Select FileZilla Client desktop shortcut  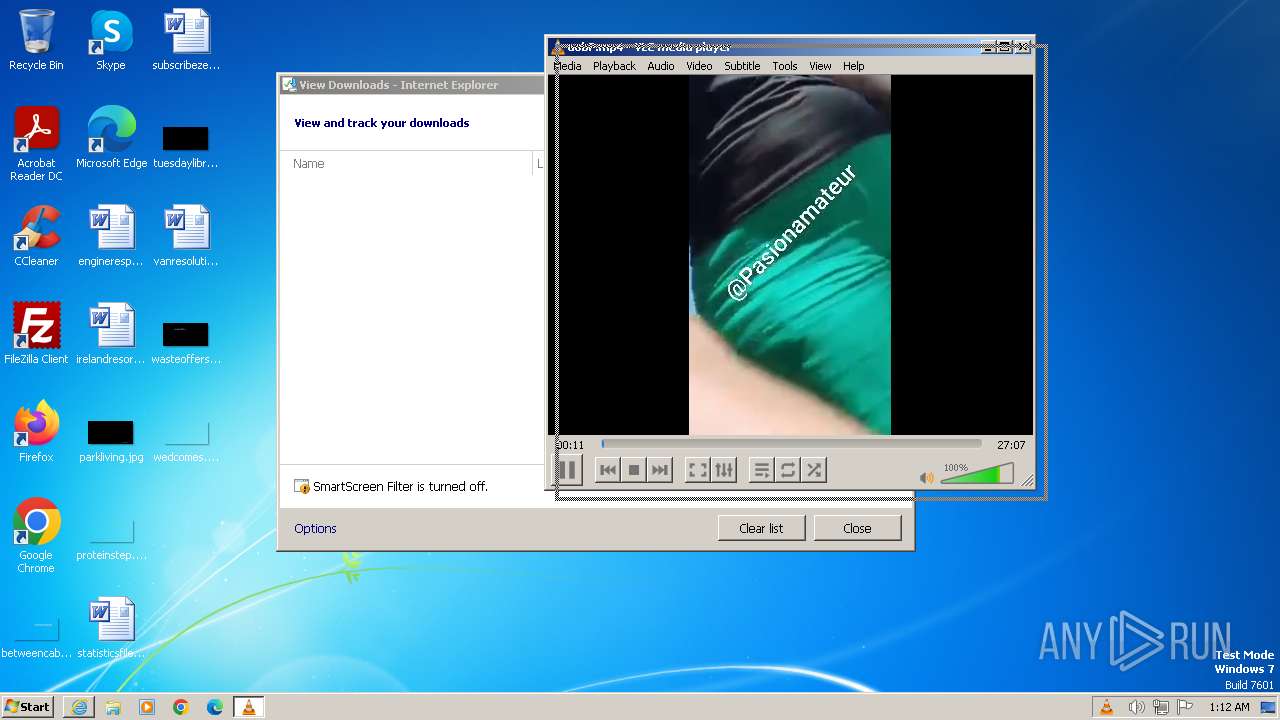click(36, 334)
